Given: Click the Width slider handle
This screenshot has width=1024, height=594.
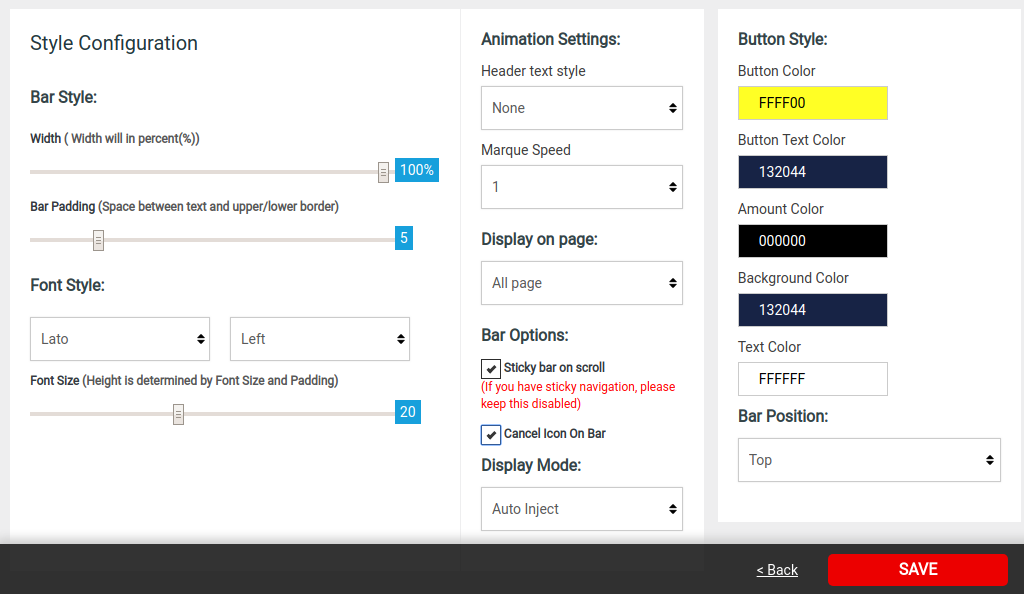Looking at the screenshot, I should coord(383,172).
